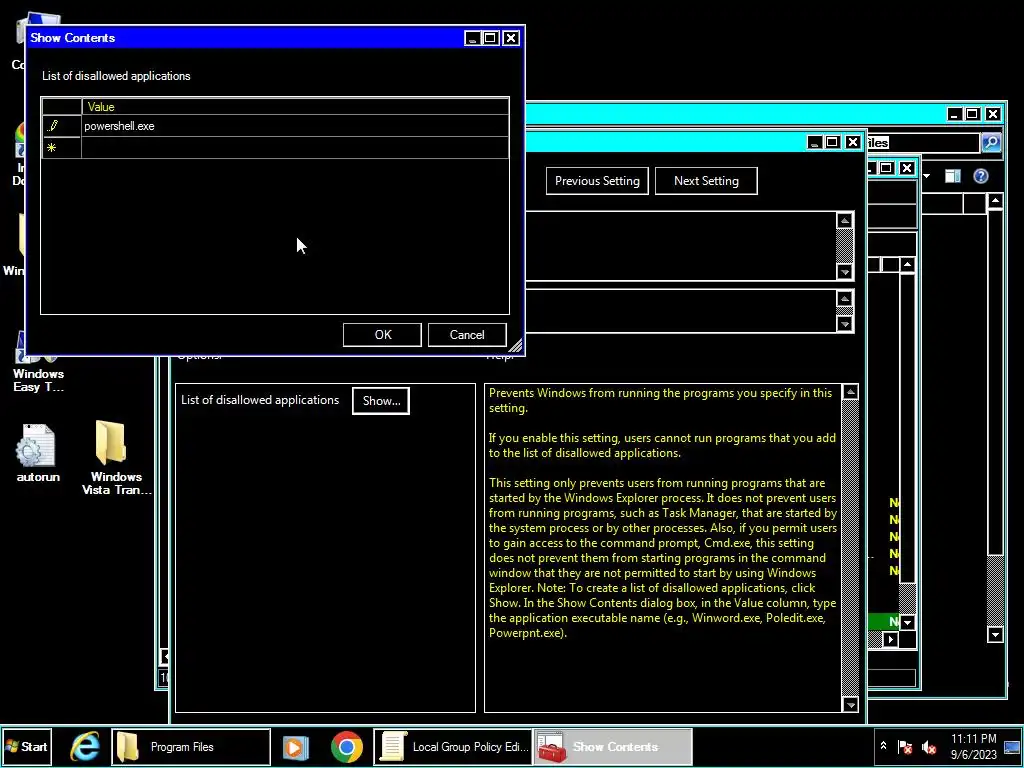Go to the Previous Setting
Viewport: 1024px width, 768px height.
click(x=597, y=181)
